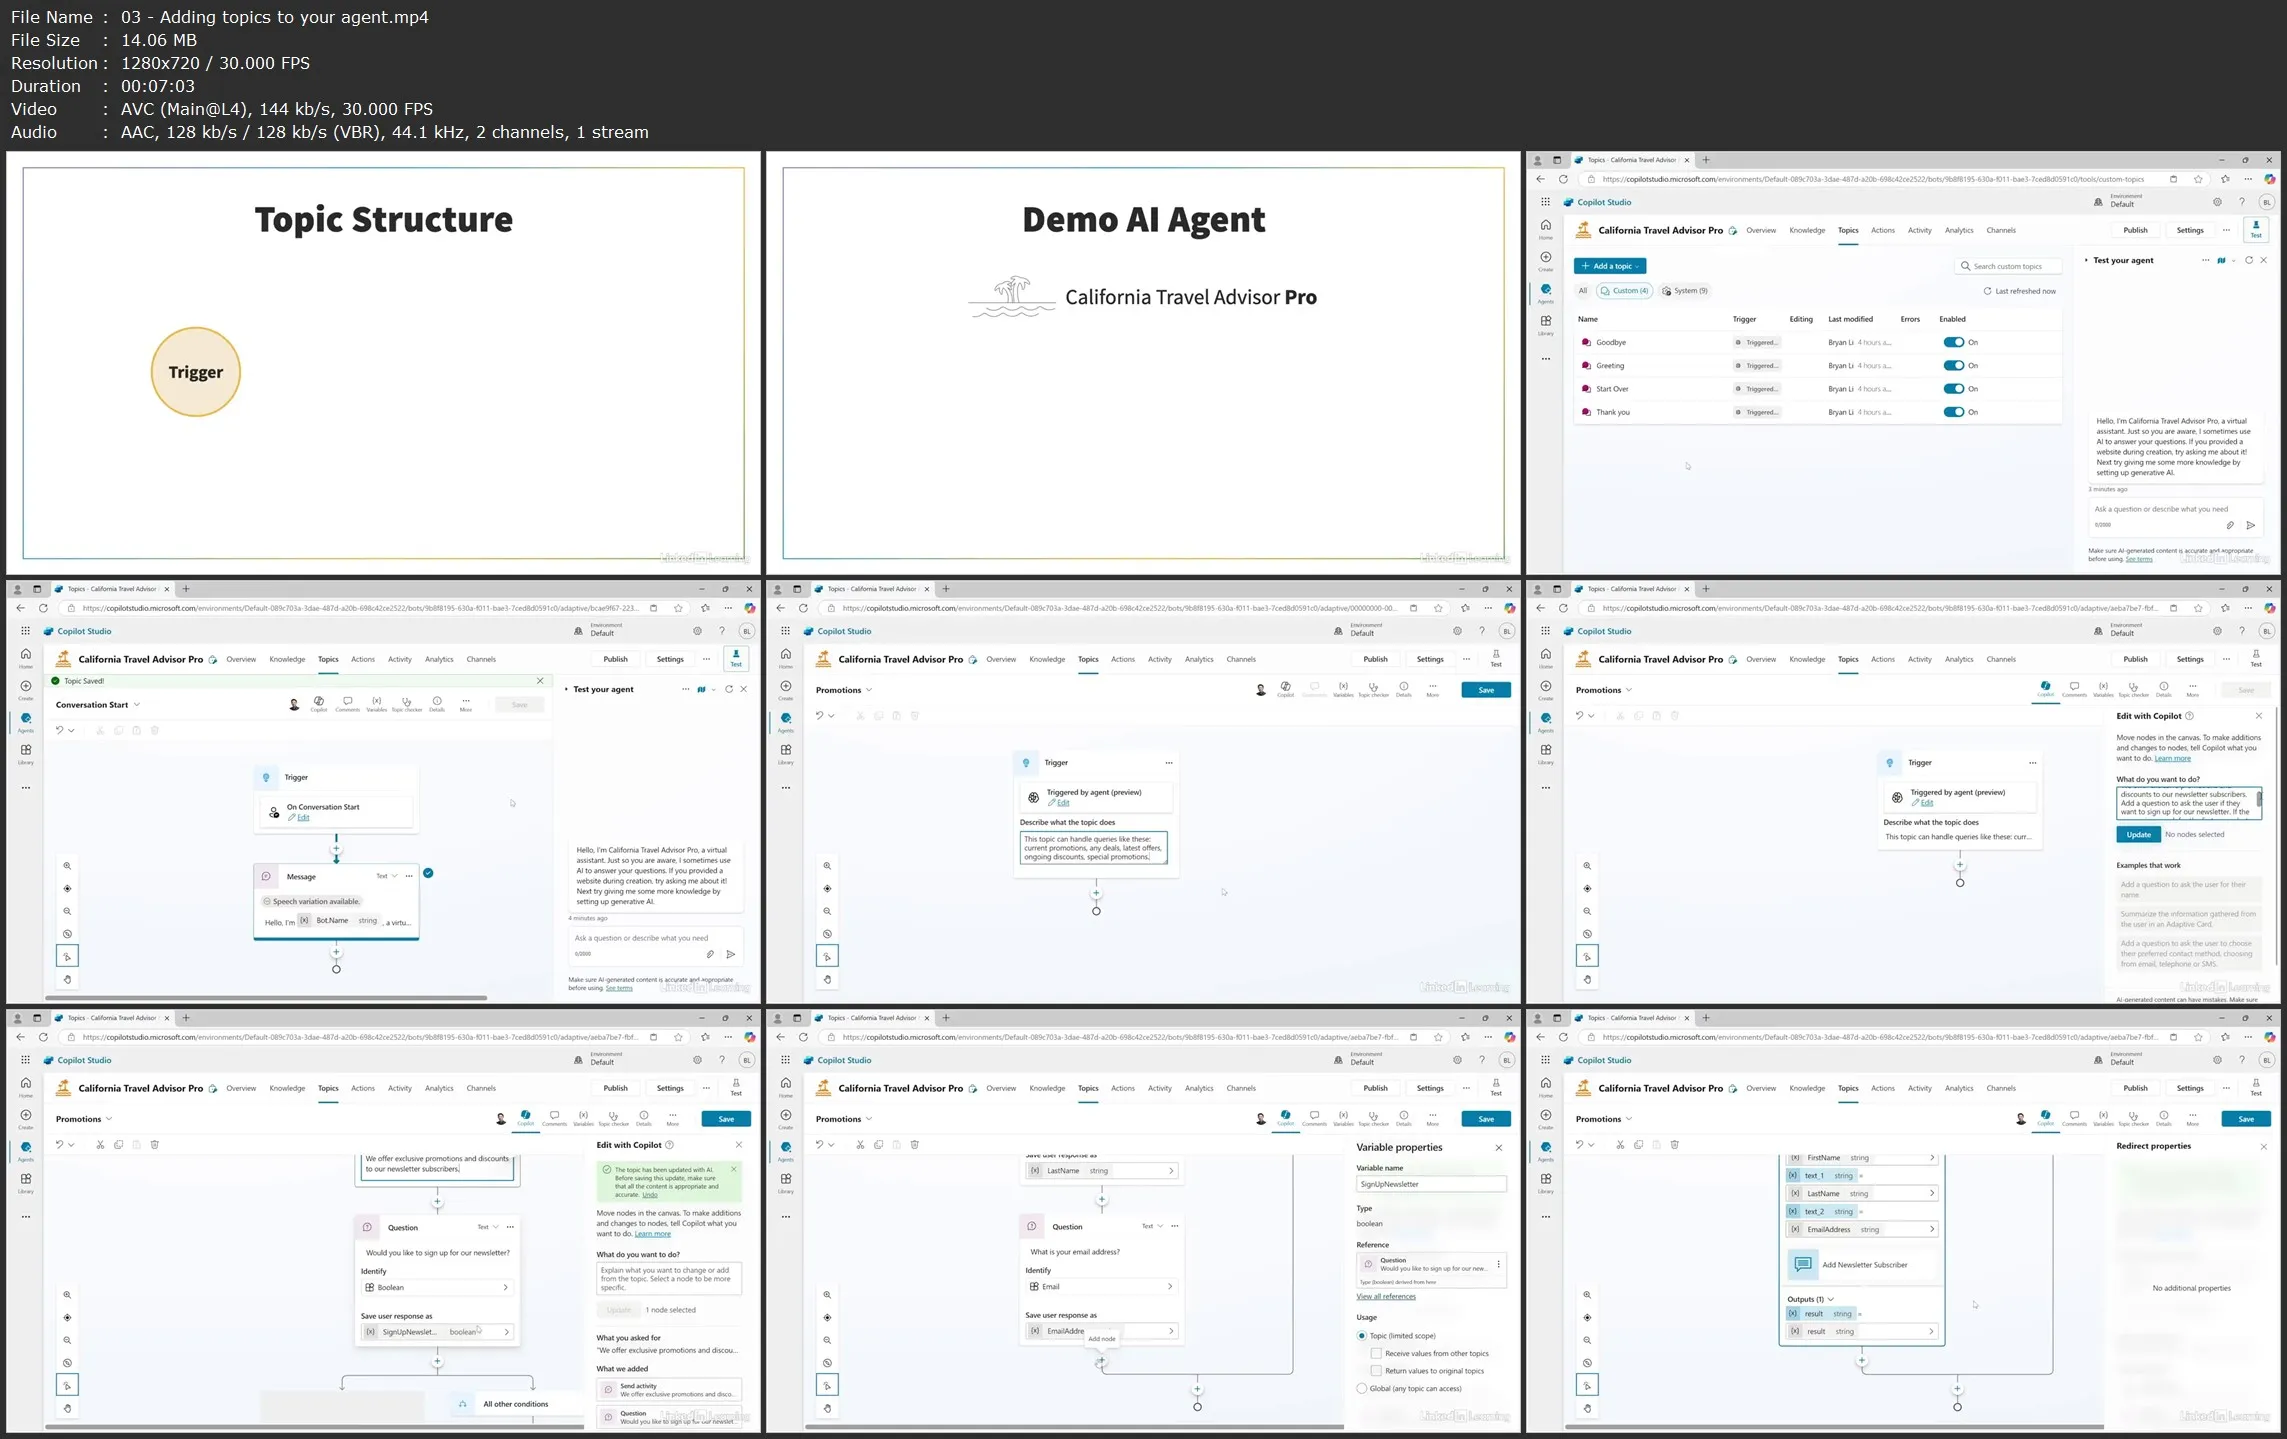Select the All topics filter pill
Screen dimensions: 2287x1439
click(1583, 291)
